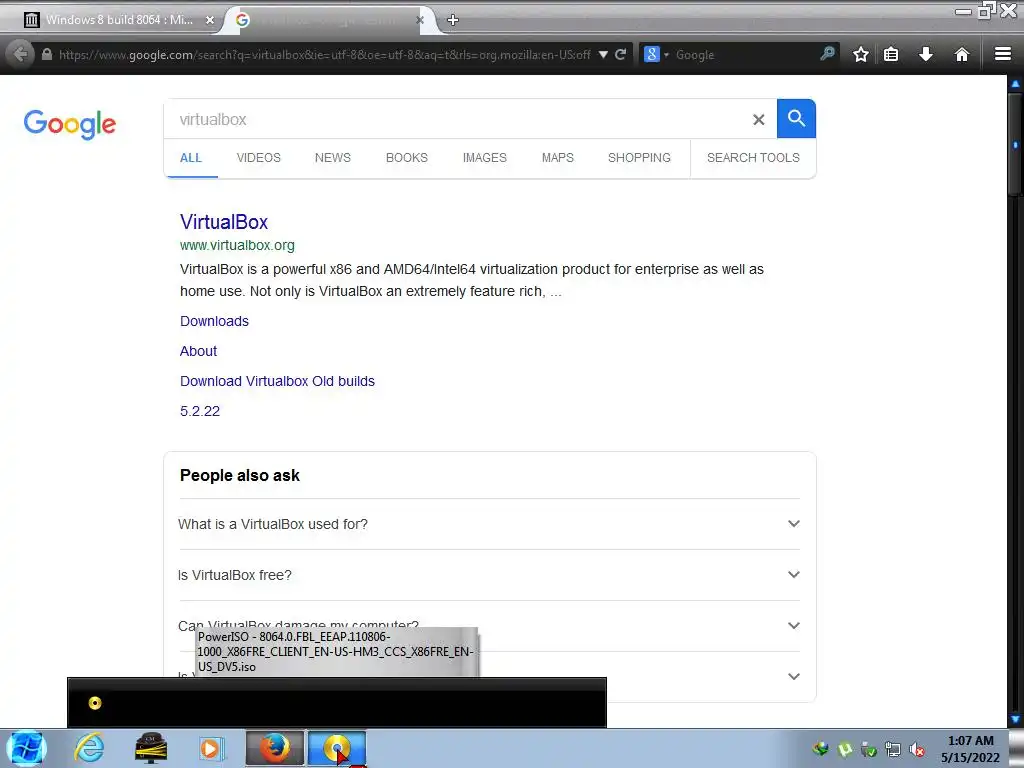Image resolution: width=1024 pixels, height=768 pixels.
Task: Open the network tray icon
Action: tap(893, 750)
